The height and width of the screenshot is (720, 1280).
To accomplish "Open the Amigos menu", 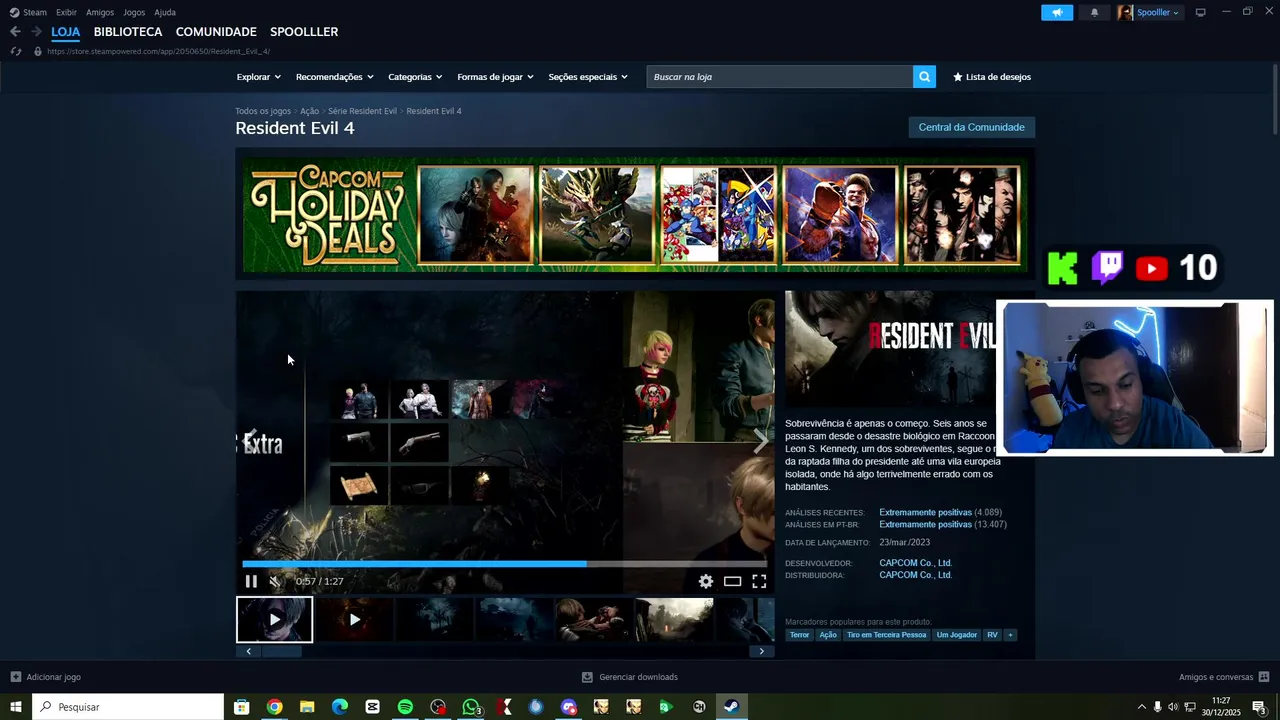I will point(100,12).
